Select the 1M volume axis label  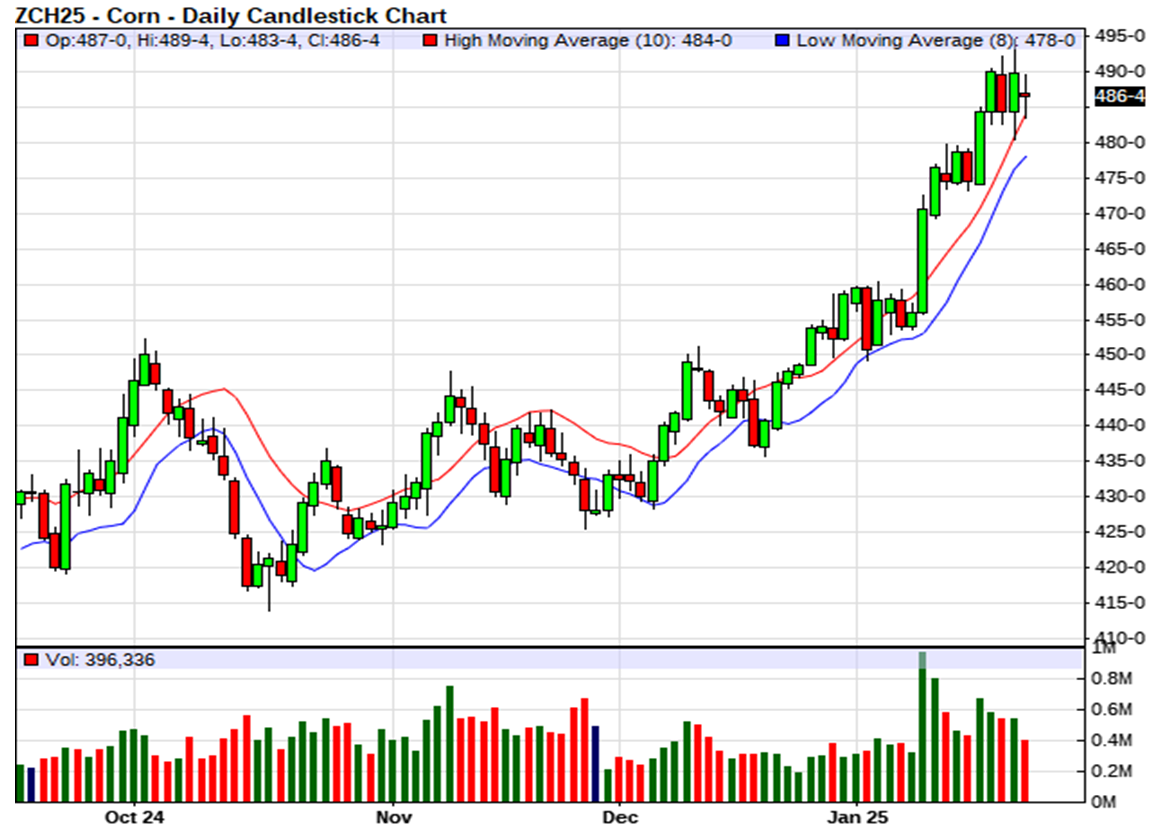[1103, 649]
